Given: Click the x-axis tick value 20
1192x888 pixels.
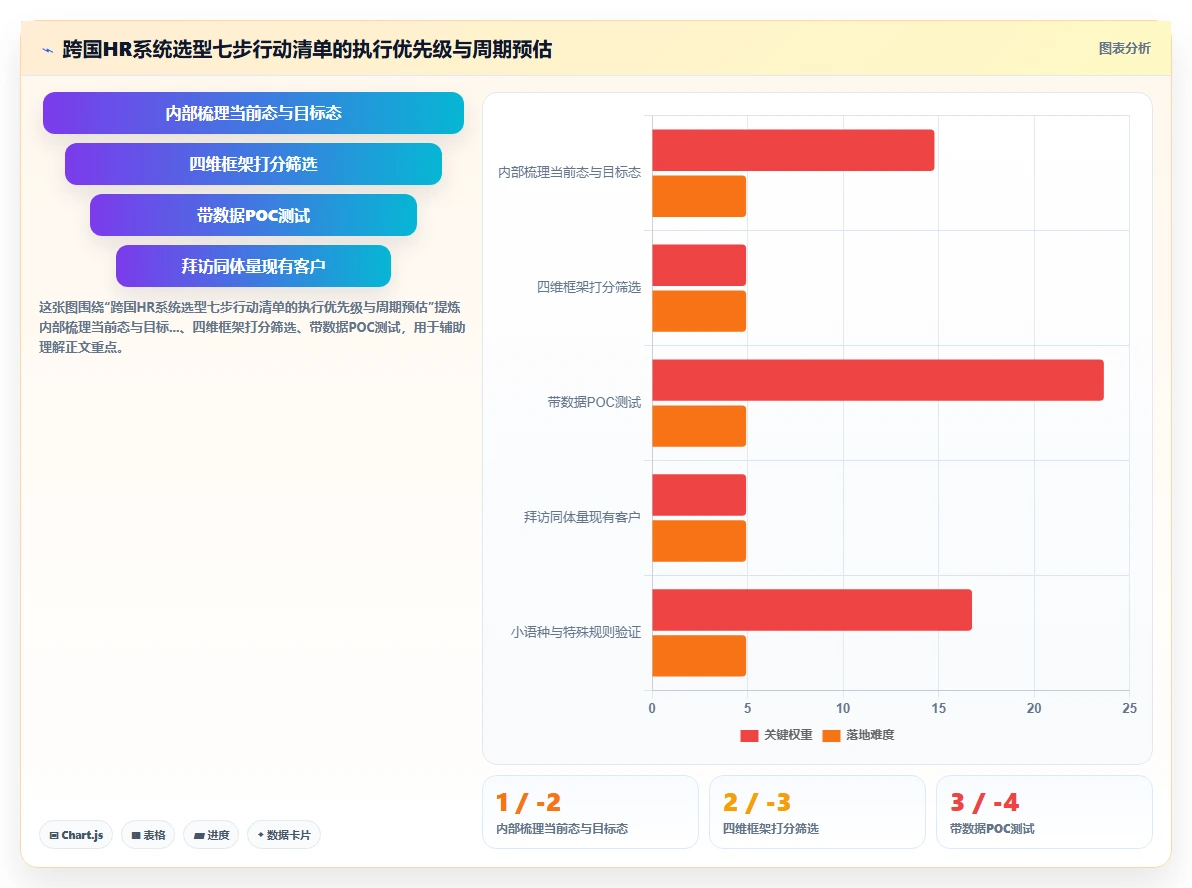Looking at the screenshot, I should [x=1034, y=708].
